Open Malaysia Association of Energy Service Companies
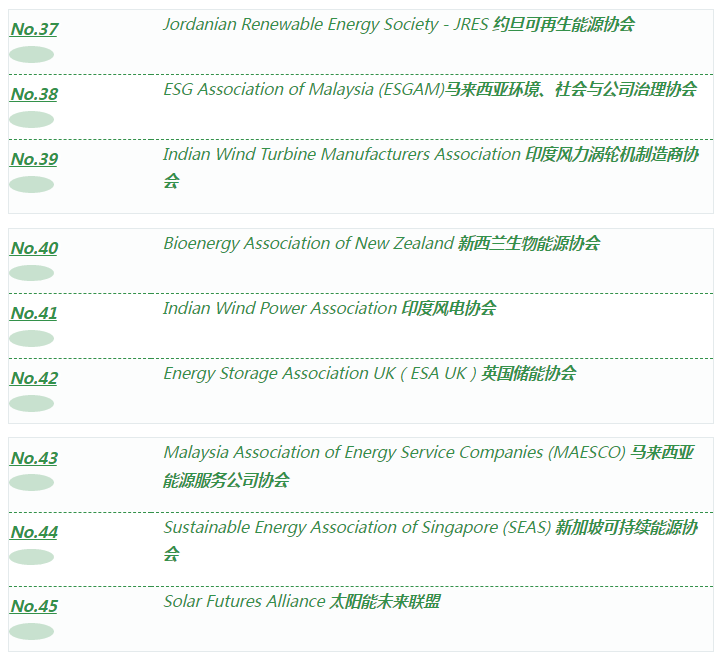Viewport: 723px width, 663px height. (428, 453)
